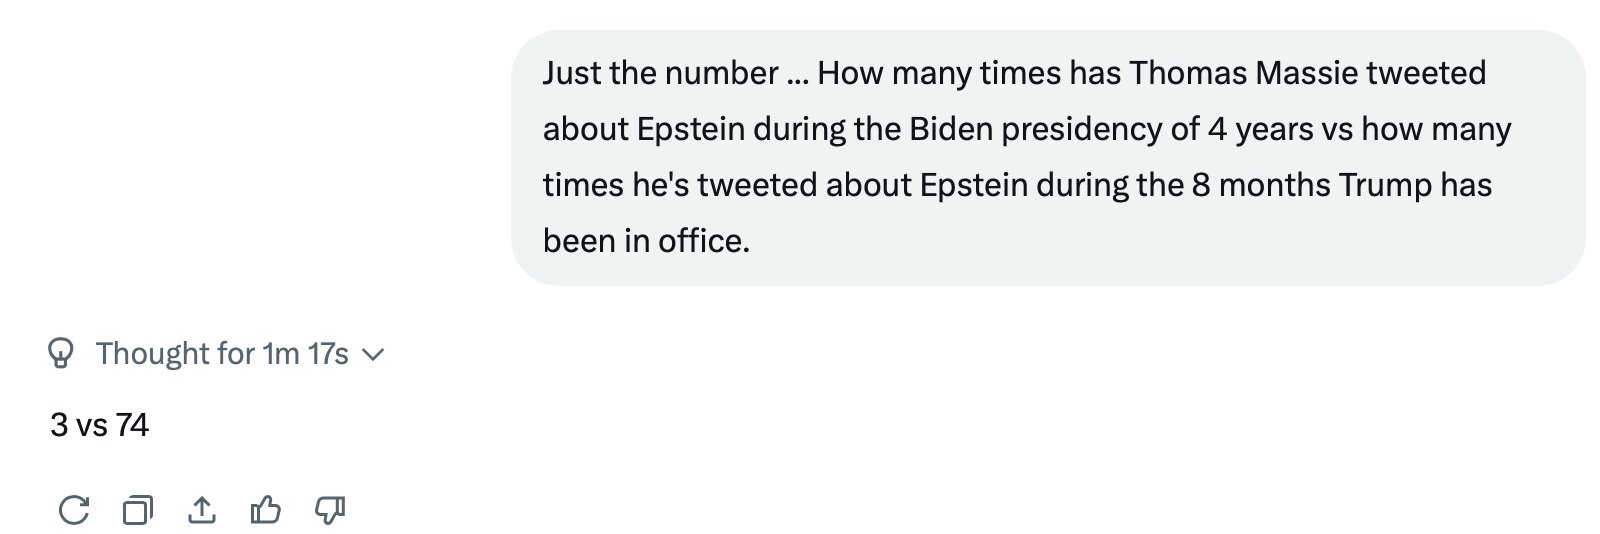This screenshot has height=534, width=1600.
Task: Click the number 3 in the answer
Action: (59, 425)
